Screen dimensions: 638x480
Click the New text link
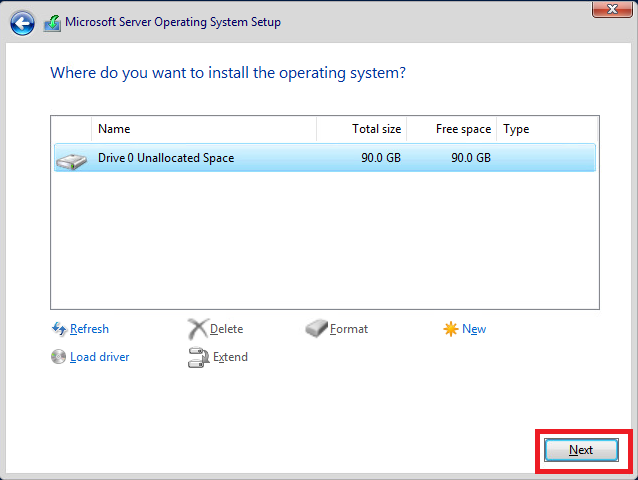(474, 329)
